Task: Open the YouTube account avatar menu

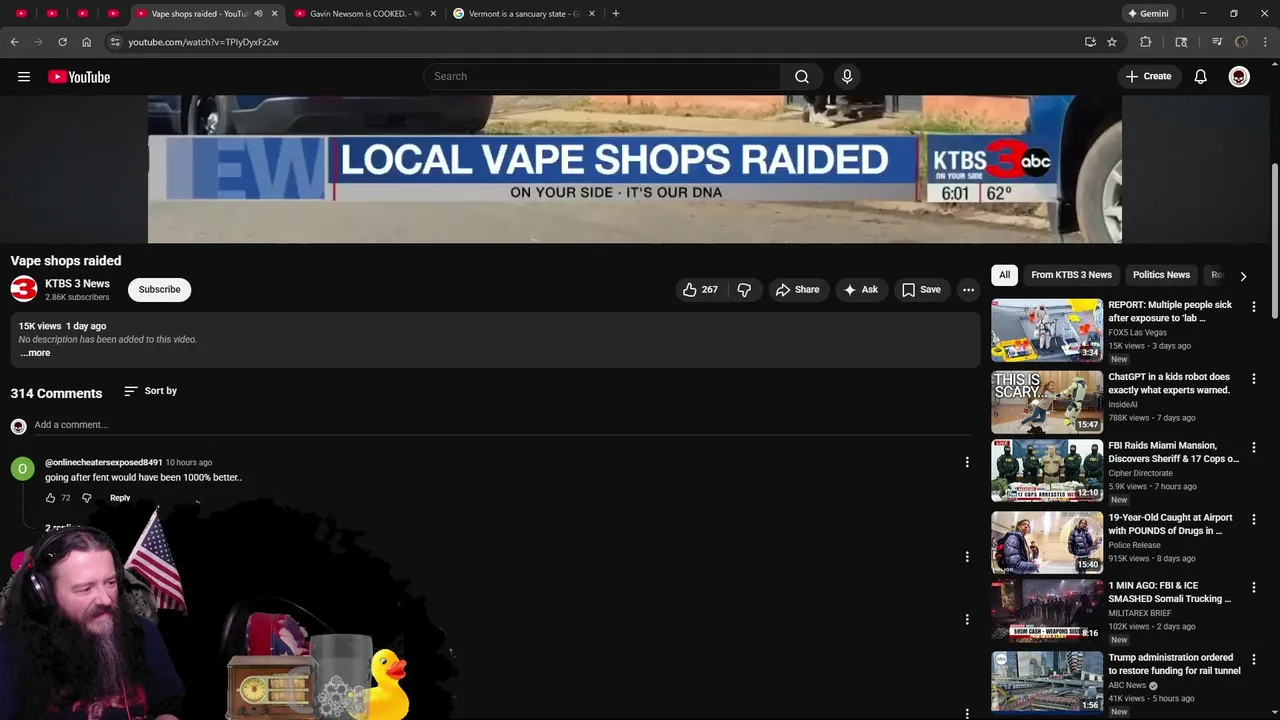Action: coord(1239,77)
